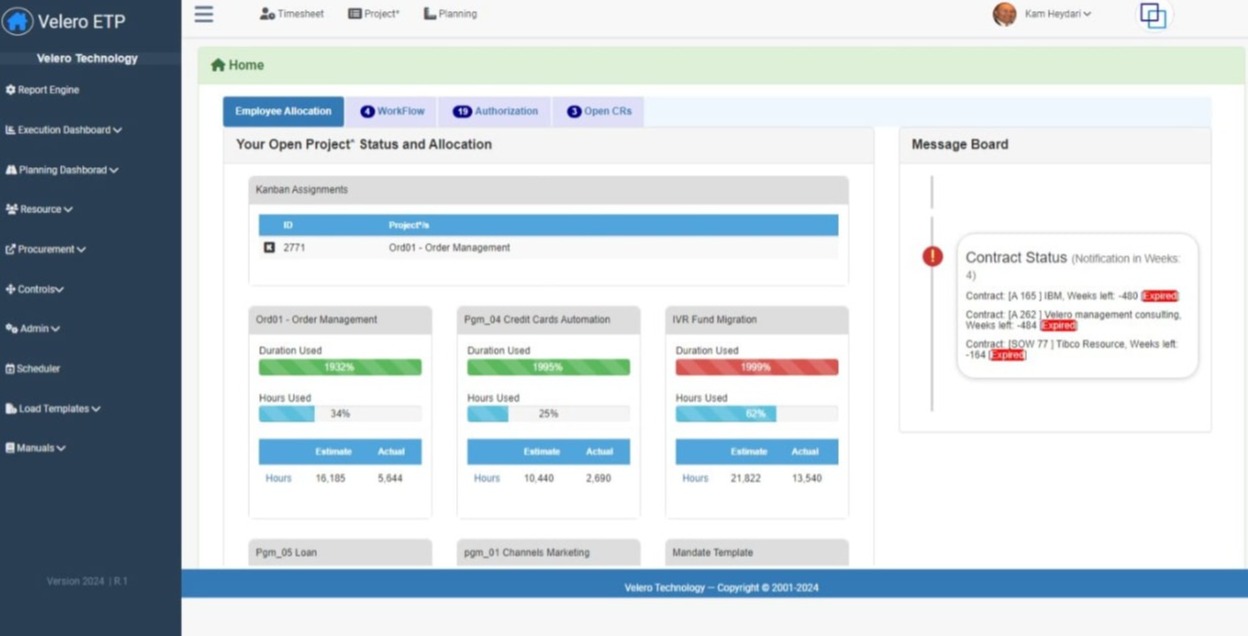The width and height of the screenshot is (1248, 636).
Task: Open the Kam Heydari user dropdown
Action: [1058, 14]
